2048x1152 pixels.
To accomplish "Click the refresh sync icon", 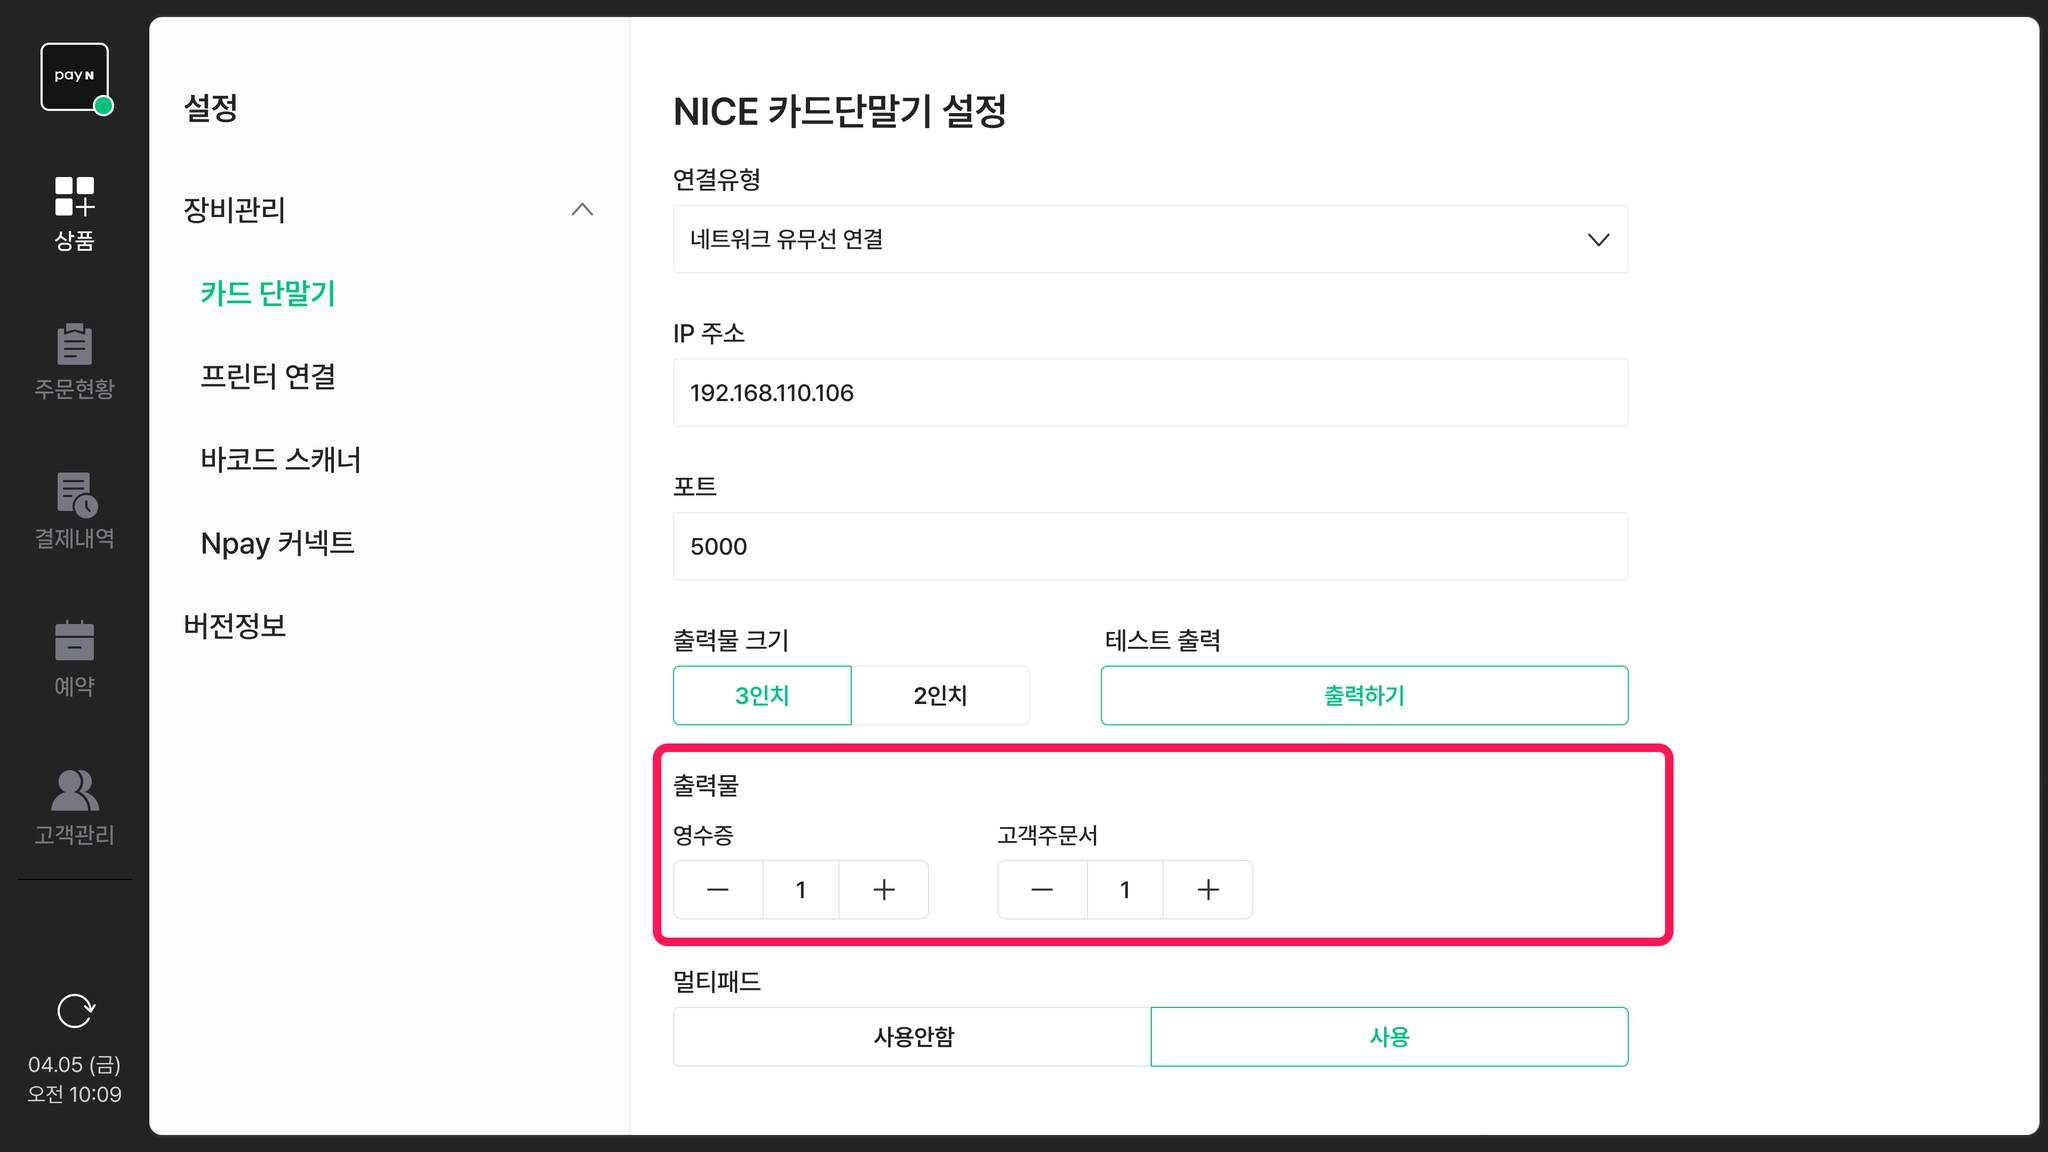I will [x=75, y=1011].
